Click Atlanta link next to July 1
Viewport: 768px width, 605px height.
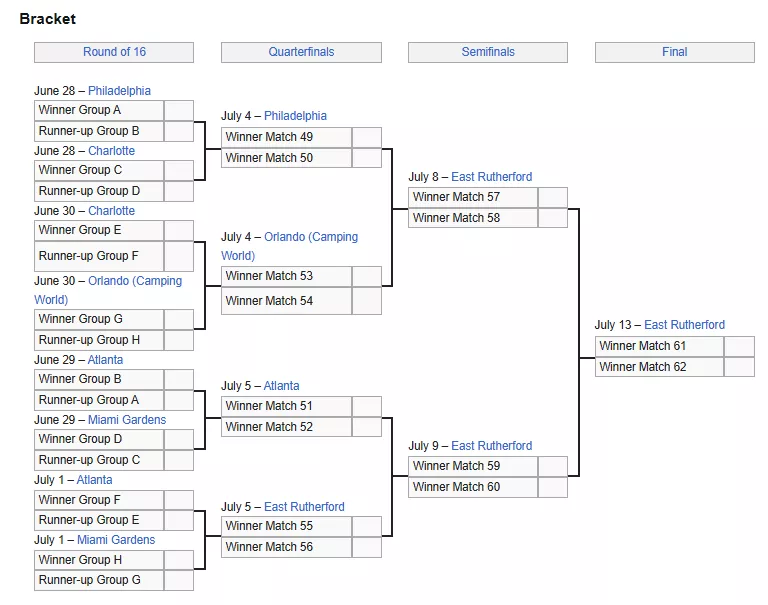(x=94, y=480)
